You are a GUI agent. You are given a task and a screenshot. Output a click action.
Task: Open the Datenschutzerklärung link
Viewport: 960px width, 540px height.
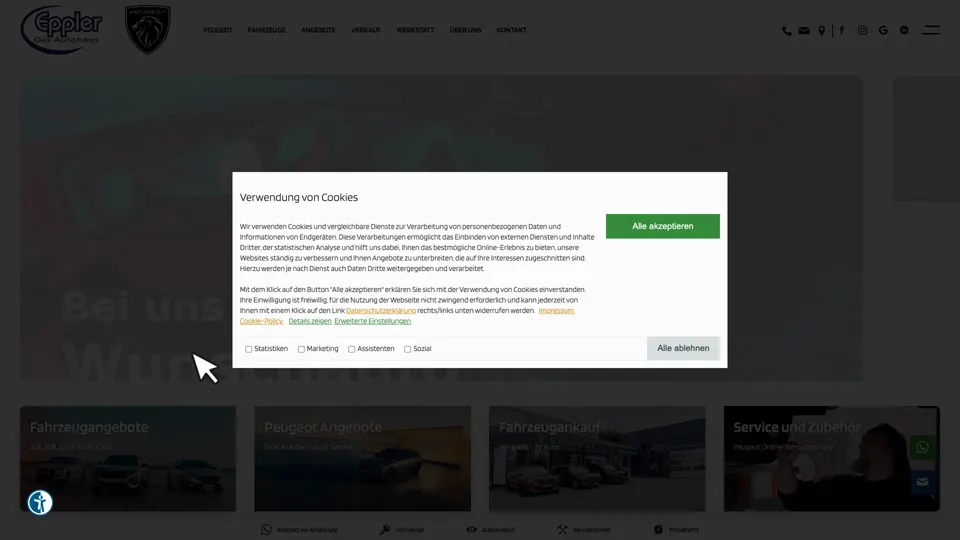pyautogui.click(x=381, y=310)
